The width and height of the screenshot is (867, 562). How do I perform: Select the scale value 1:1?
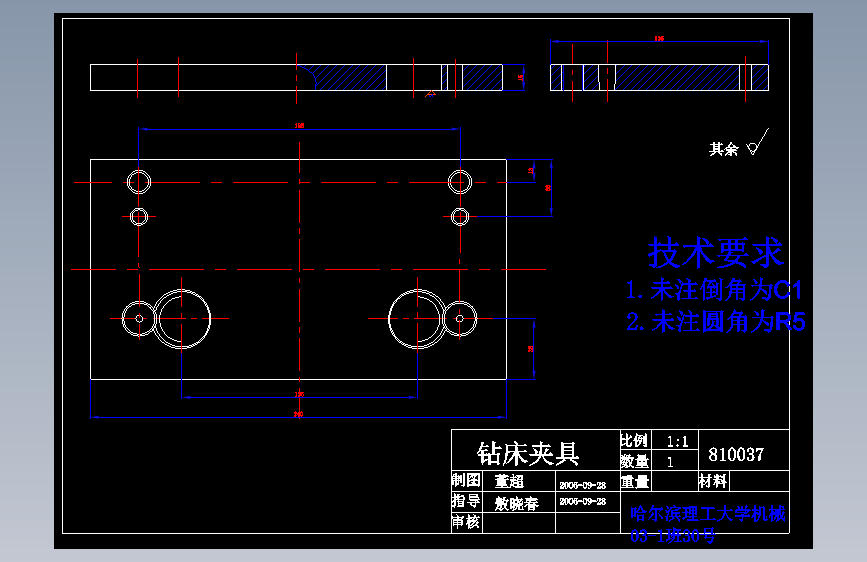tap(677, 441)
